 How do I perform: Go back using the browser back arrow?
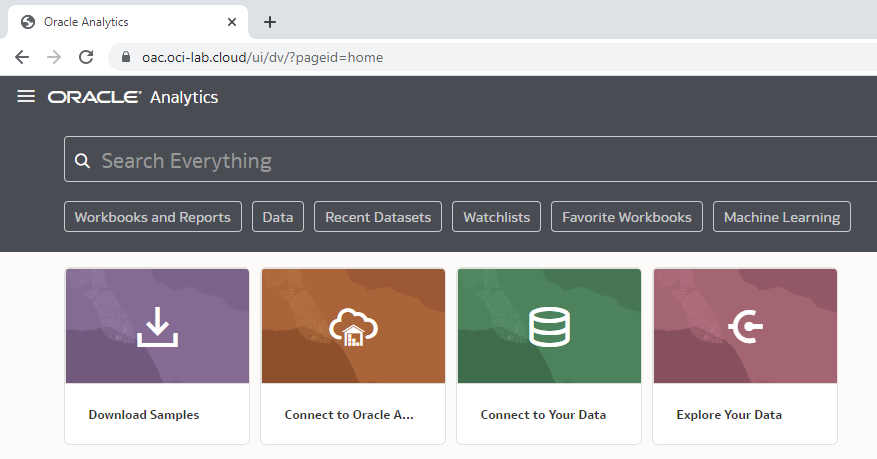(x=22, y=57)
